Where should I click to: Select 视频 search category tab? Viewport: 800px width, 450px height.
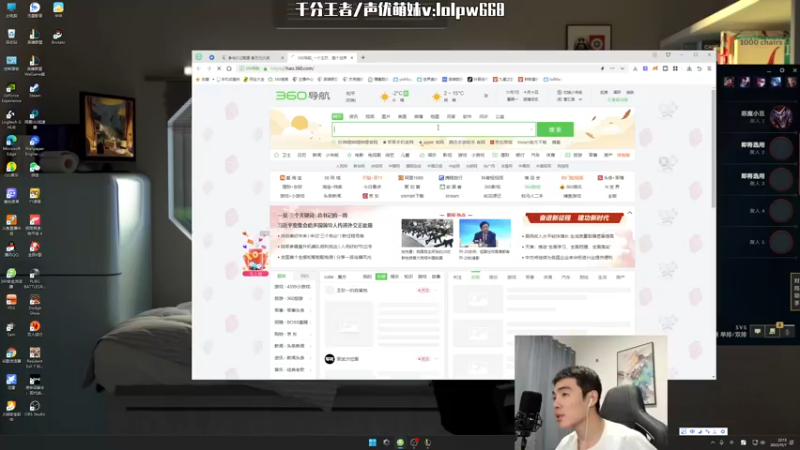point(370,117)
